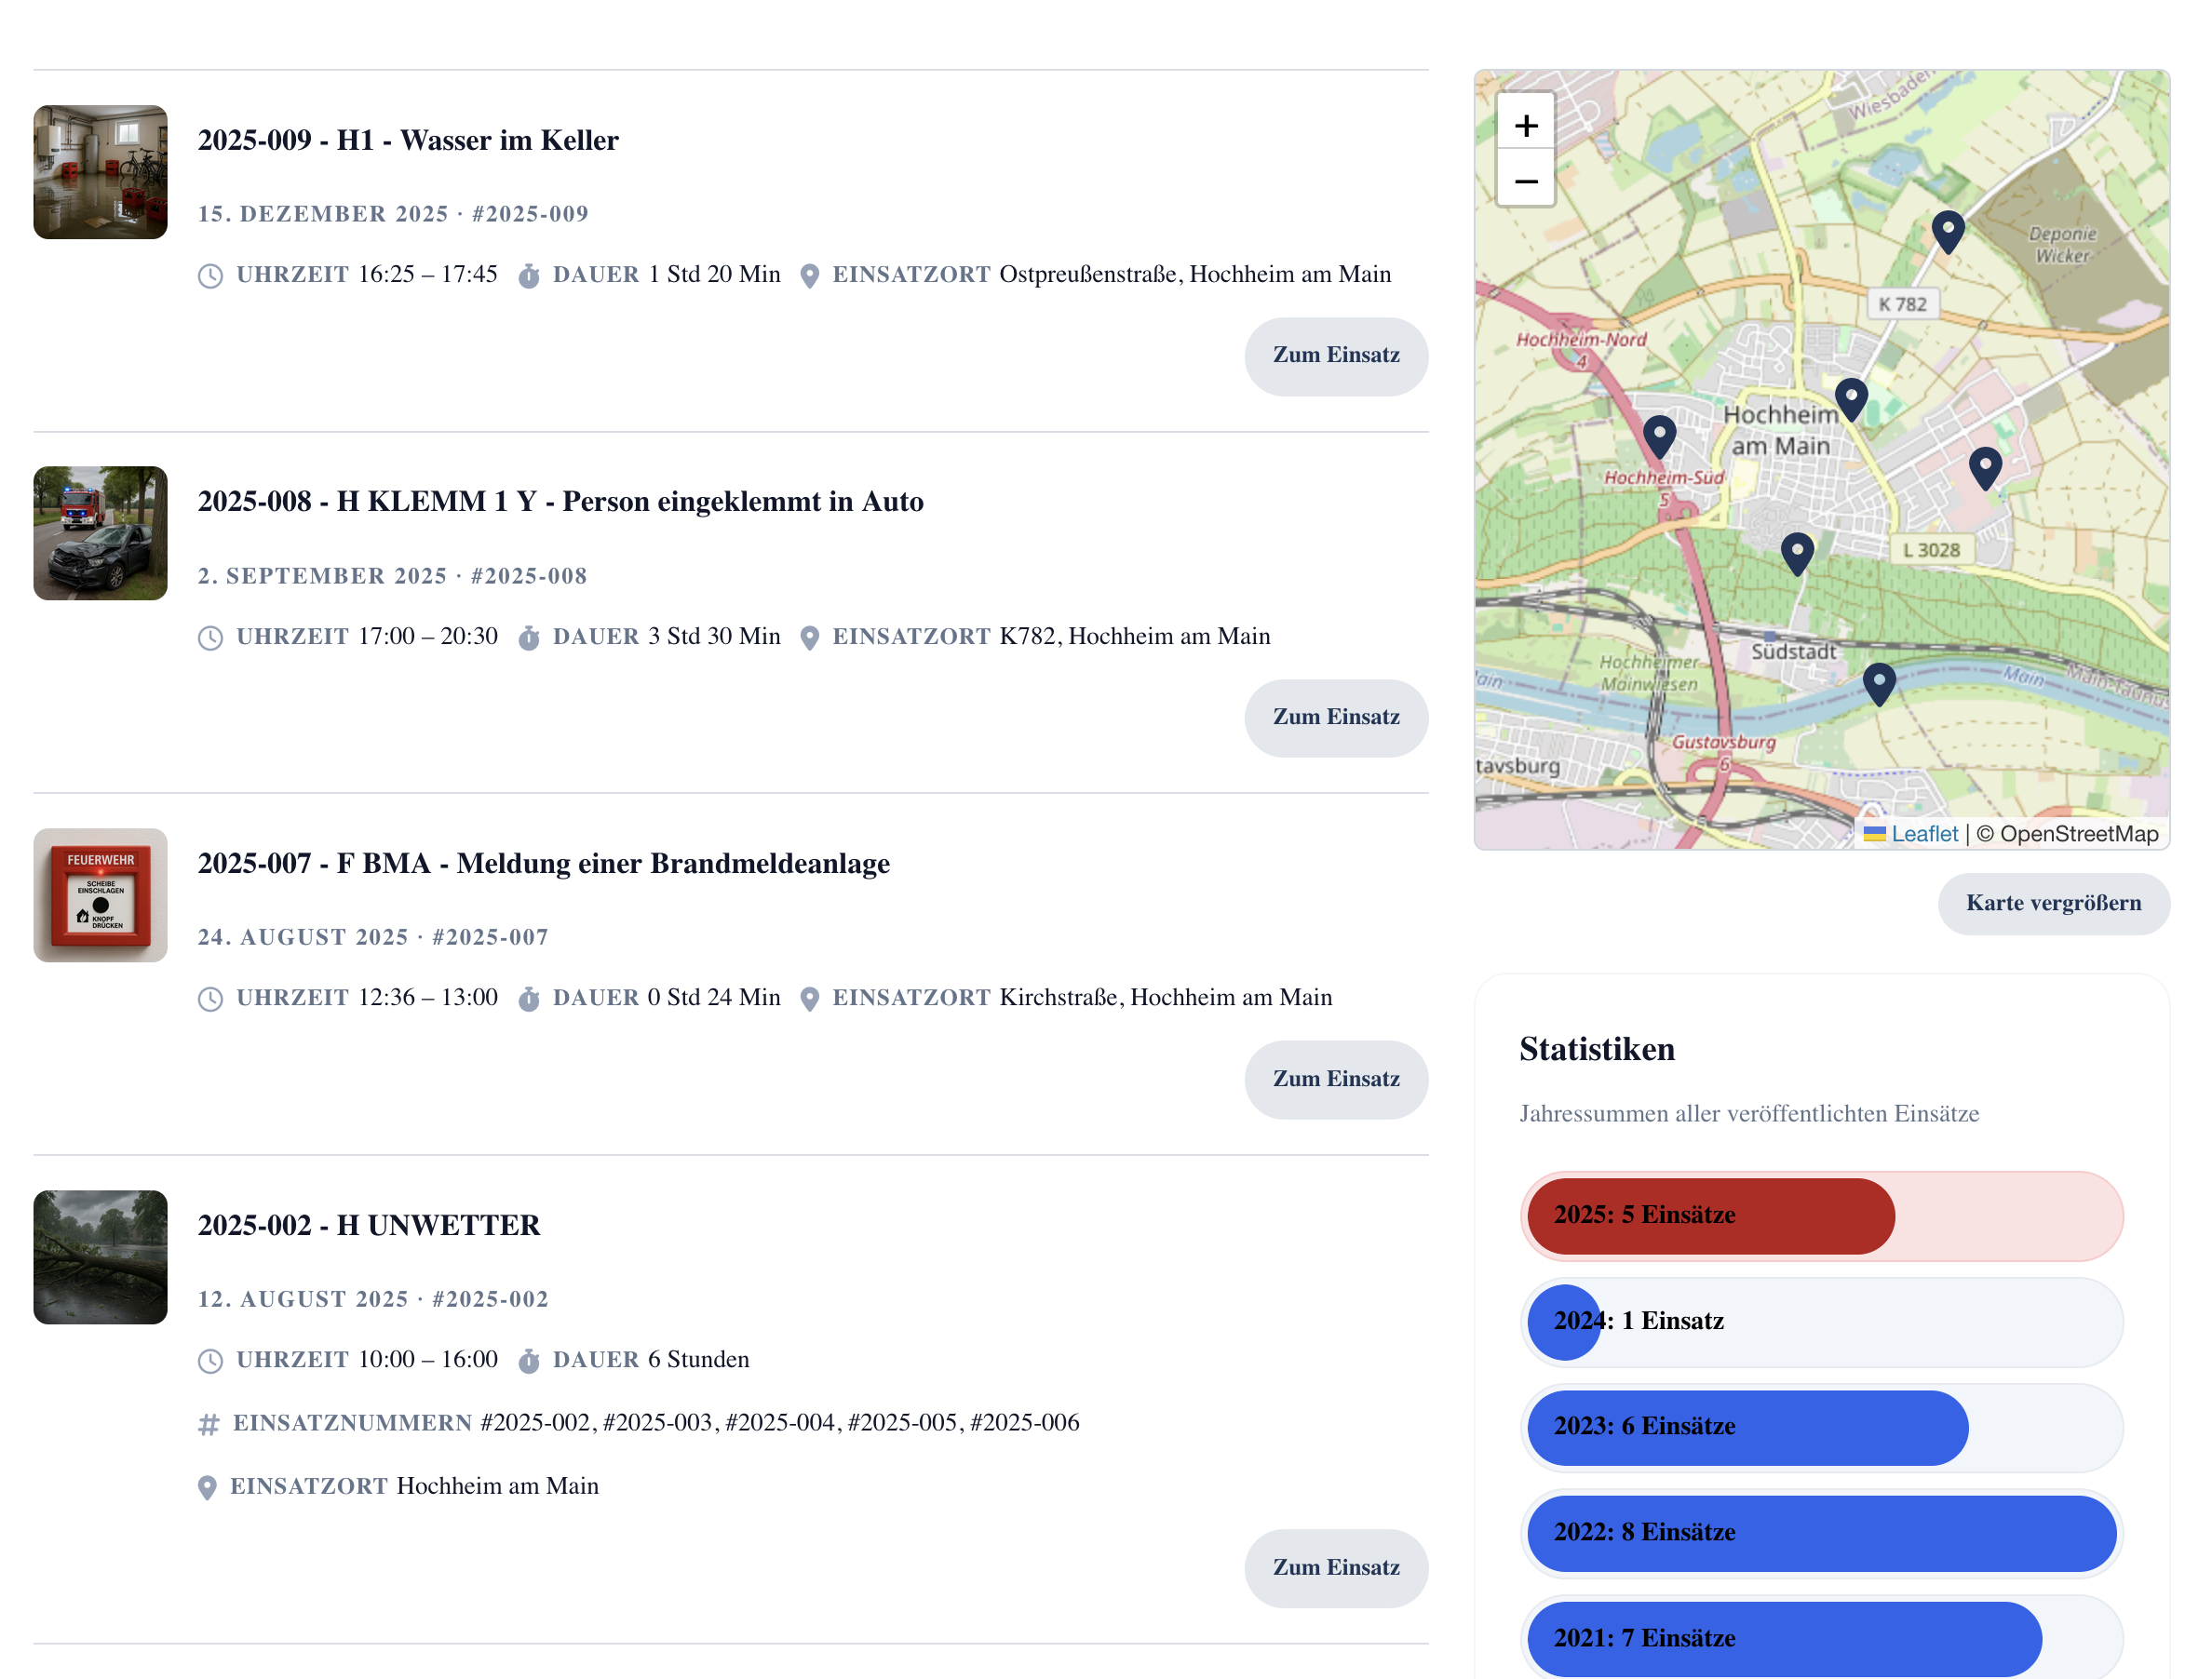Viewport: 2212px width, 1679px height.
Task: Click map marker right of Hochheim label
Action: point(1851,398)
